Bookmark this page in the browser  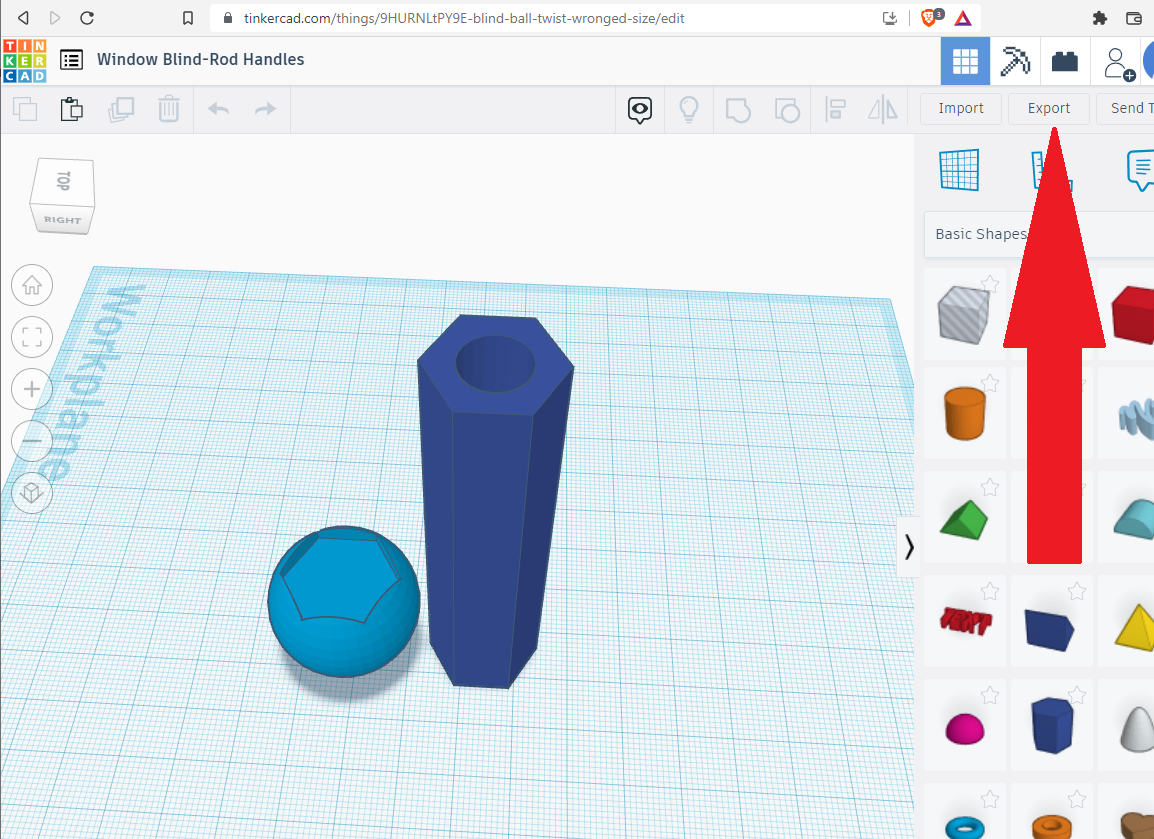[x=188, y=18]
